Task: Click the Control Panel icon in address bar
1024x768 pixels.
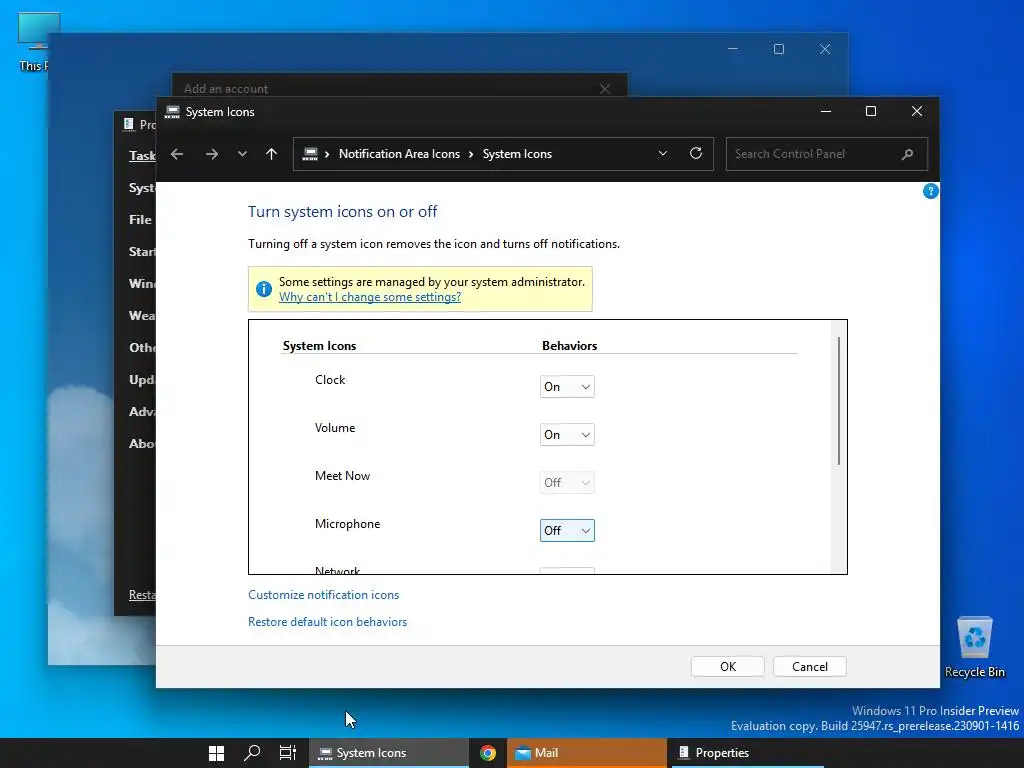Action: point(310,154)
